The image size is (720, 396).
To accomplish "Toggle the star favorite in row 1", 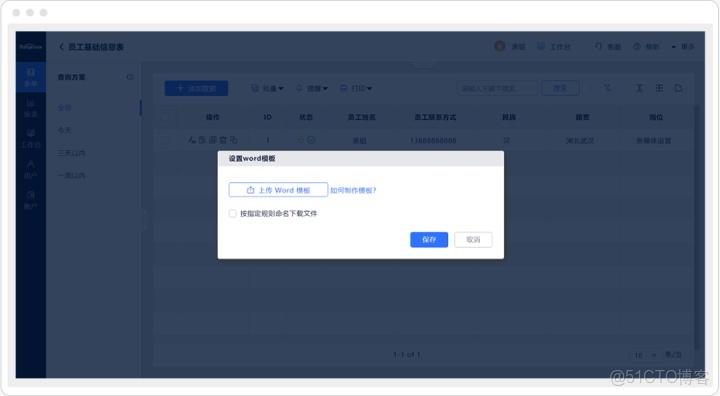I will pos(301,140).
